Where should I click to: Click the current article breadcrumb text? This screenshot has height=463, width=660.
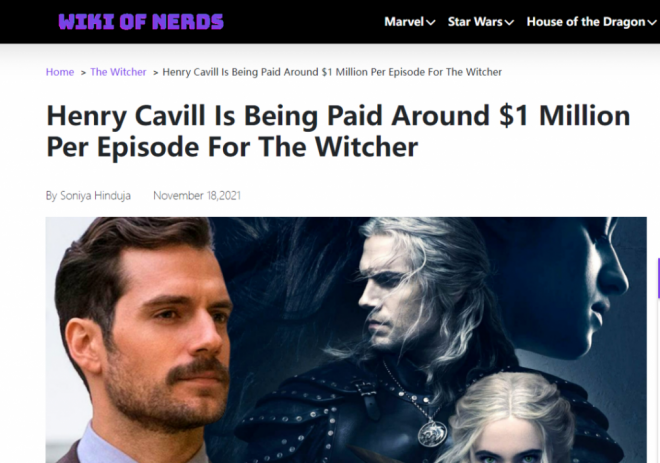[x=332, y=72]
